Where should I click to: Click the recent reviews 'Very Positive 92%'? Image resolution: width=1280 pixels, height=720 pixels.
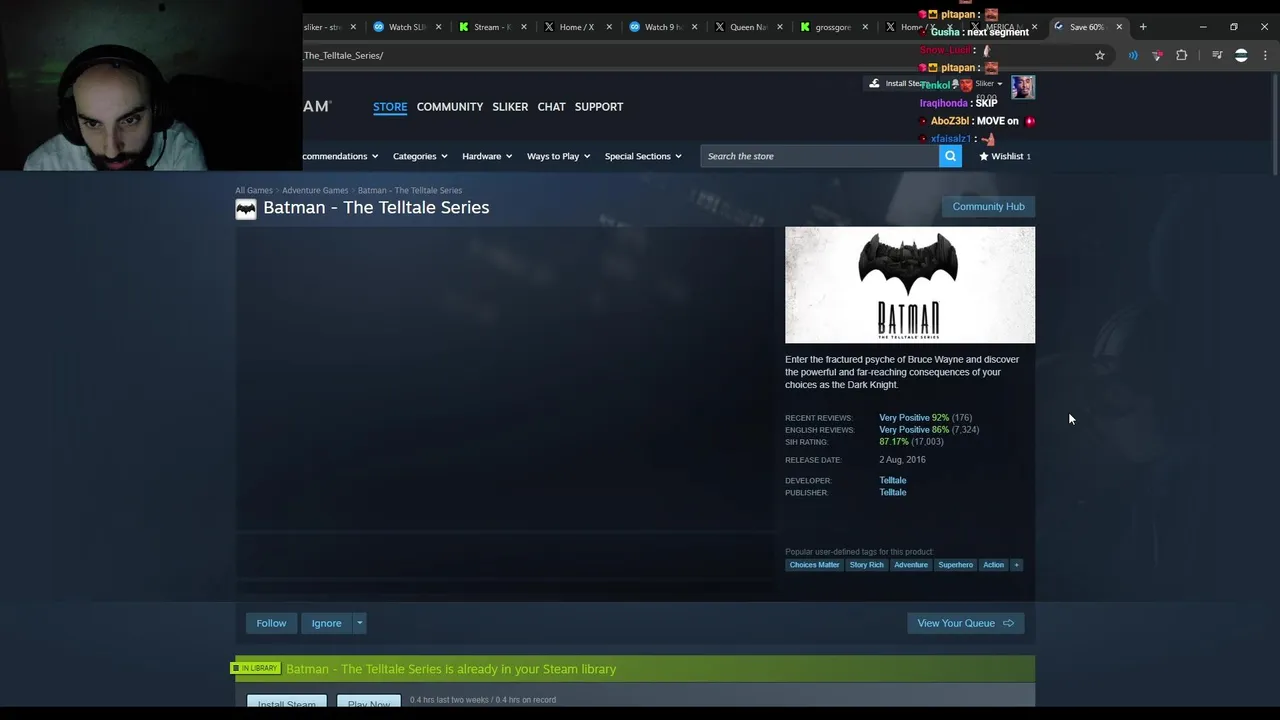click(914, 417)
